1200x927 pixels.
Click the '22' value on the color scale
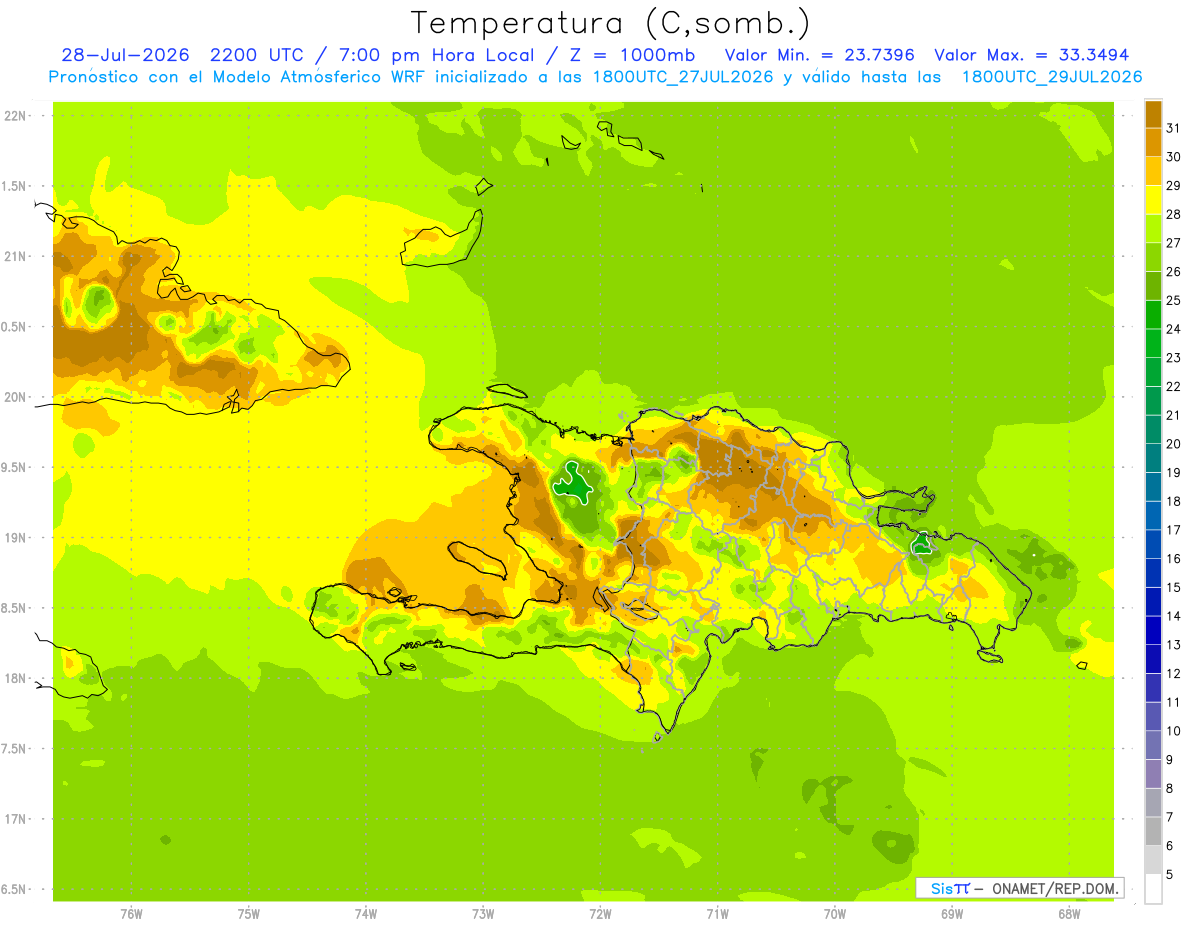tap(1174, 386)
